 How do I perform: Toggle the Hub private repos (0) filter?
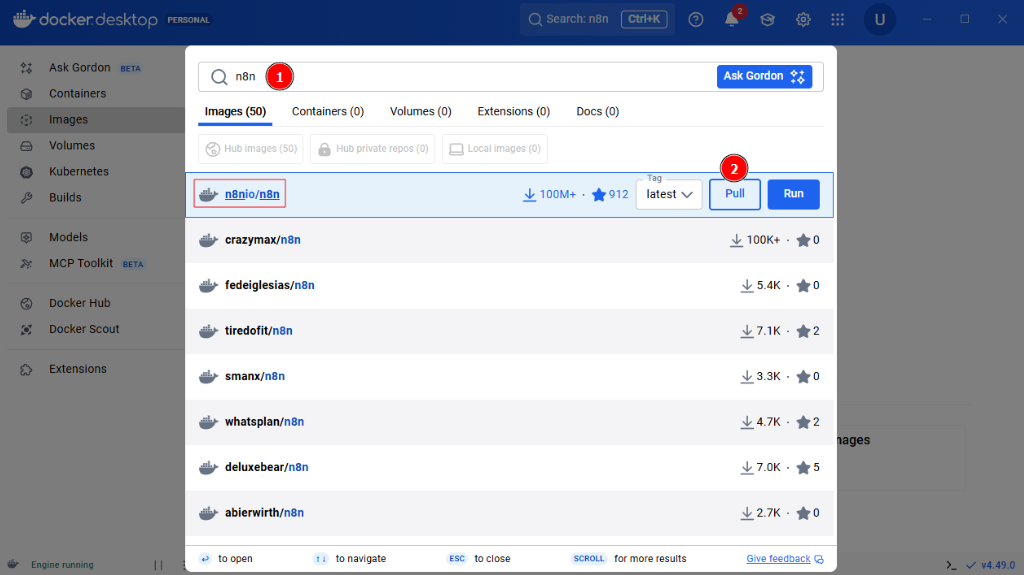point(372,149)
